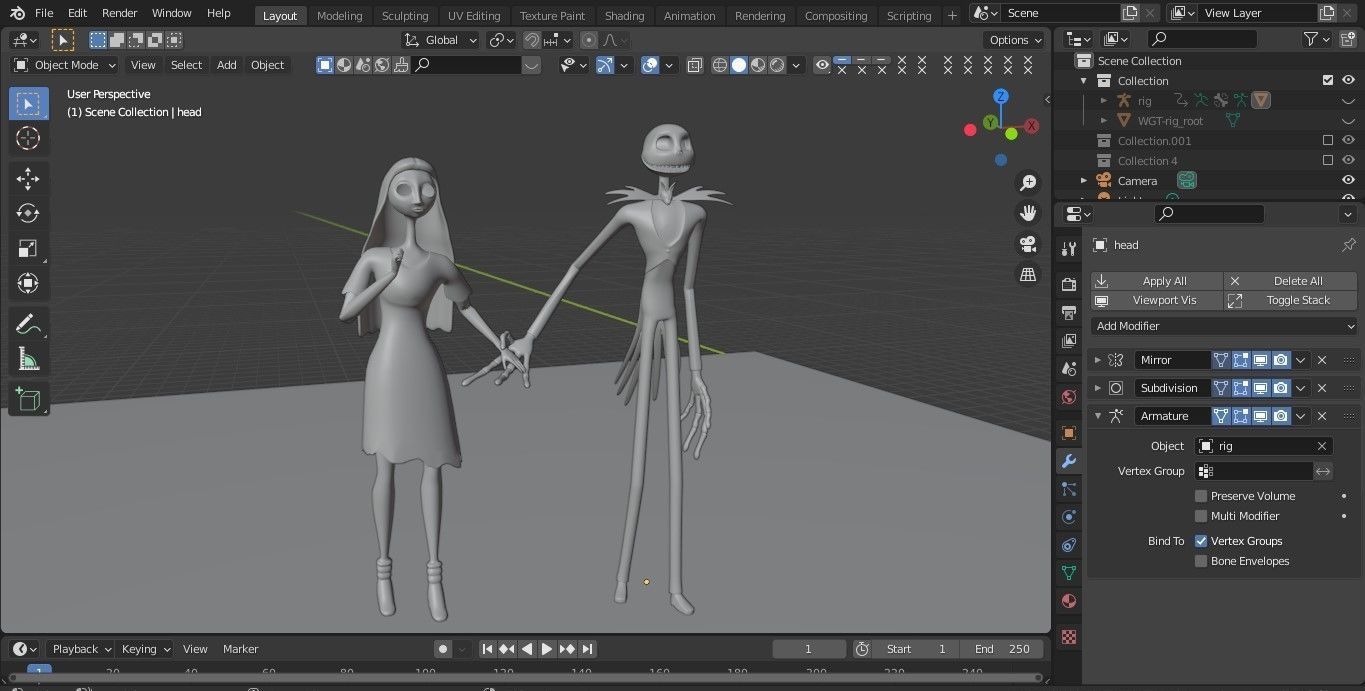Image resolution: width=1365 pixels, height=691 pixels.
Task: Click the Blender logo icon
Action: [x=16, y=13]
